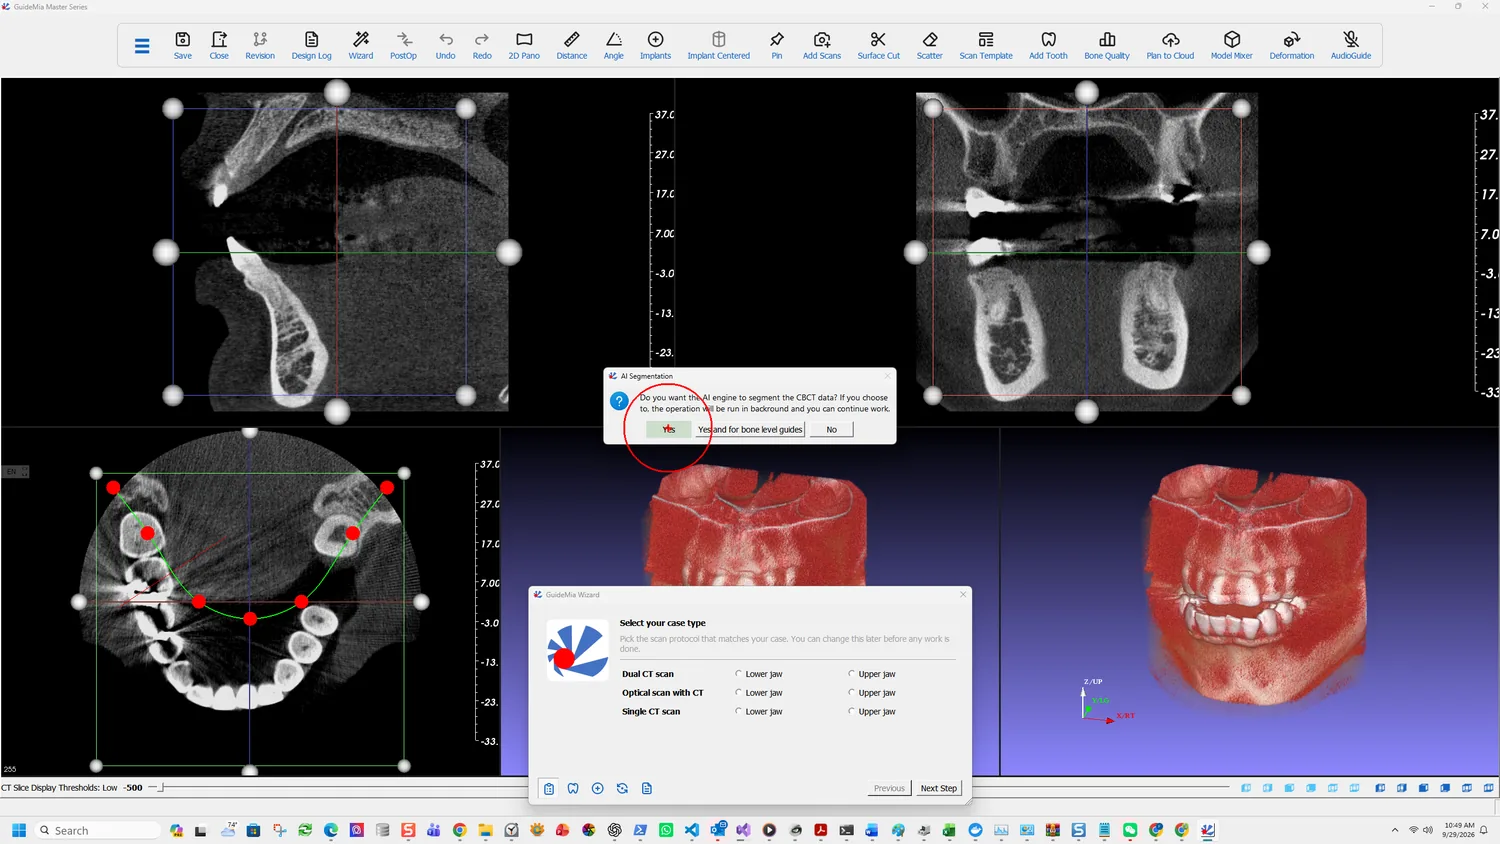Open the Scan Template tool
1500x844 pixels.
point(986,46)
